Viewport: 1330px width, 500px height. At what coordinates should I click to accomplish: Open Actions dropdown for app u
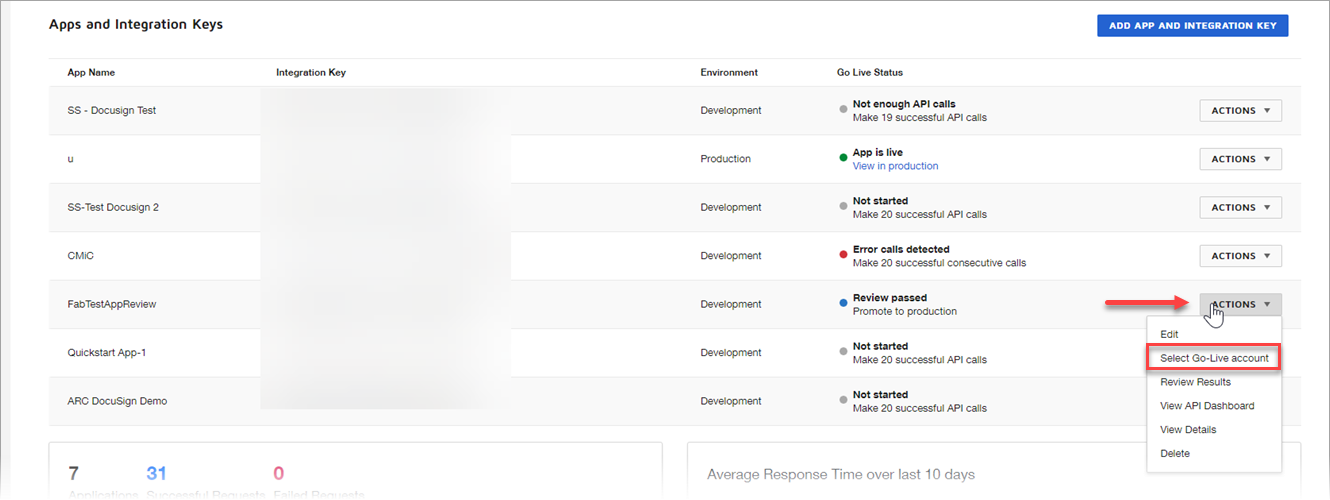click(1240, 159)
